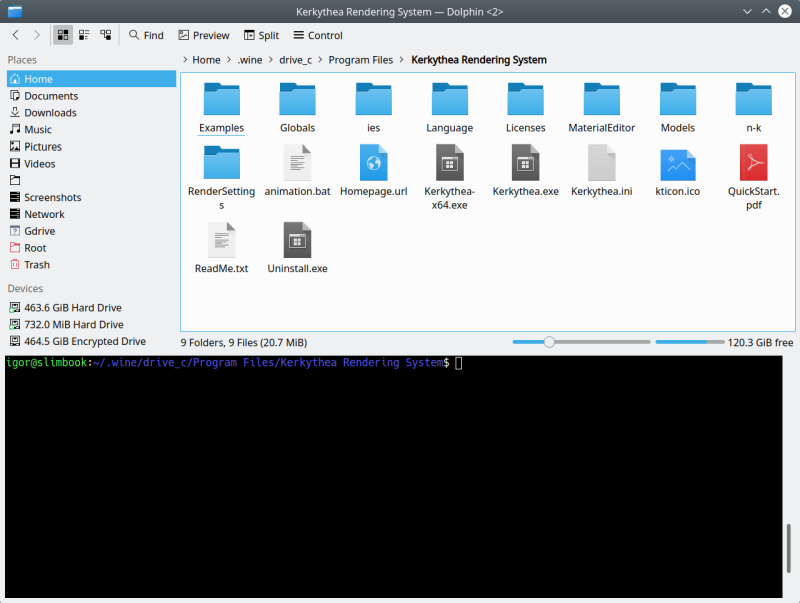Navigate back using the back arrow

tap(14, 34)
